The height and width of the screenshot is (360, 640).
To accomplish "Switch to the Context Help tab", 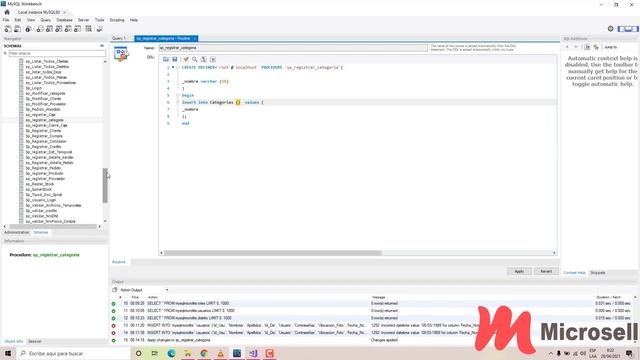I will pyautogui.click(x=574, y=273).
